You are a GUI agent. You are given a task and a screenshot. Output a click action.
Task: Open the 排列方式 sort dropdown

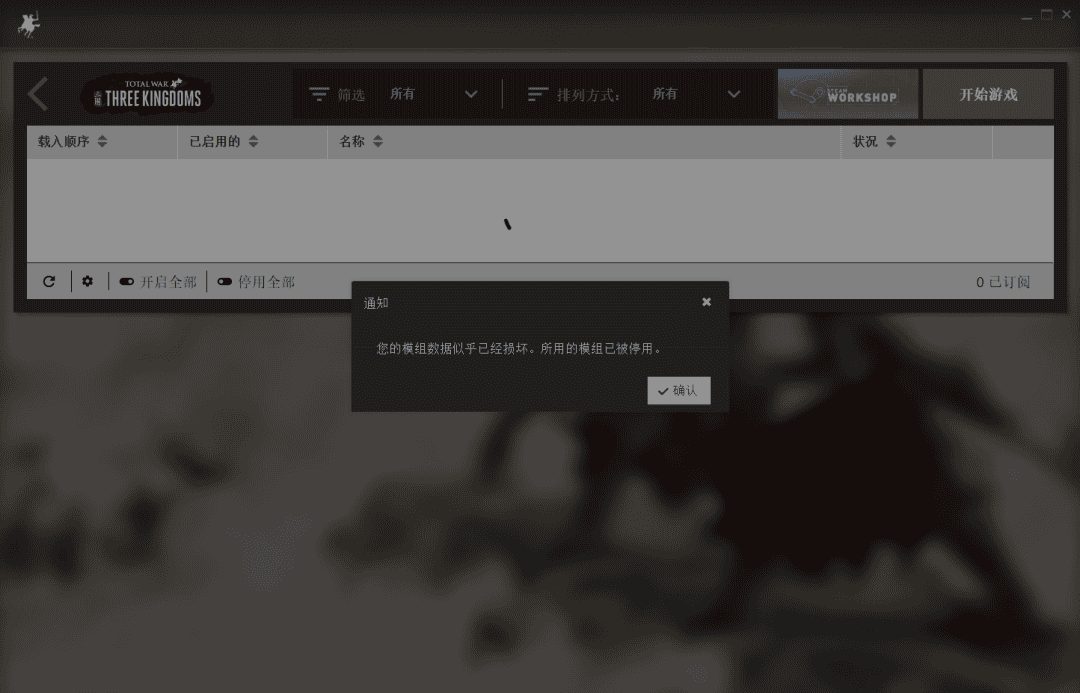(700, 93)
